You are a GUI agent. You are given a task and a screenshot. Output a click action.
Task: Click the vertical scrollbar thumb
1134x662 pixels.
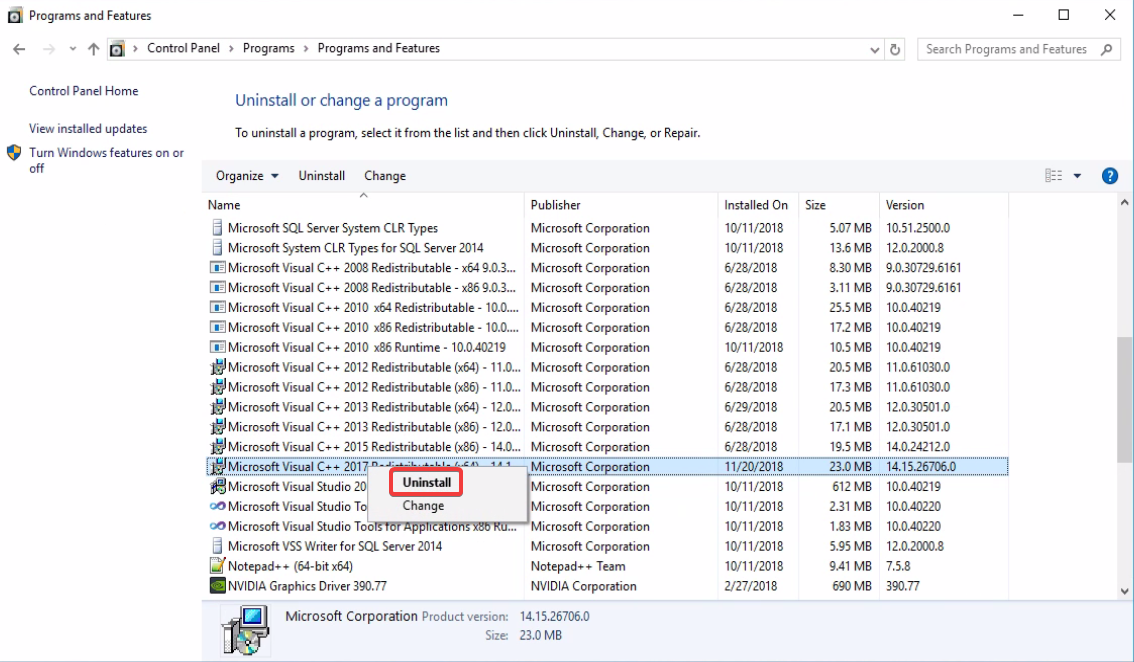pyautogui.click(x=1125, y=399)
